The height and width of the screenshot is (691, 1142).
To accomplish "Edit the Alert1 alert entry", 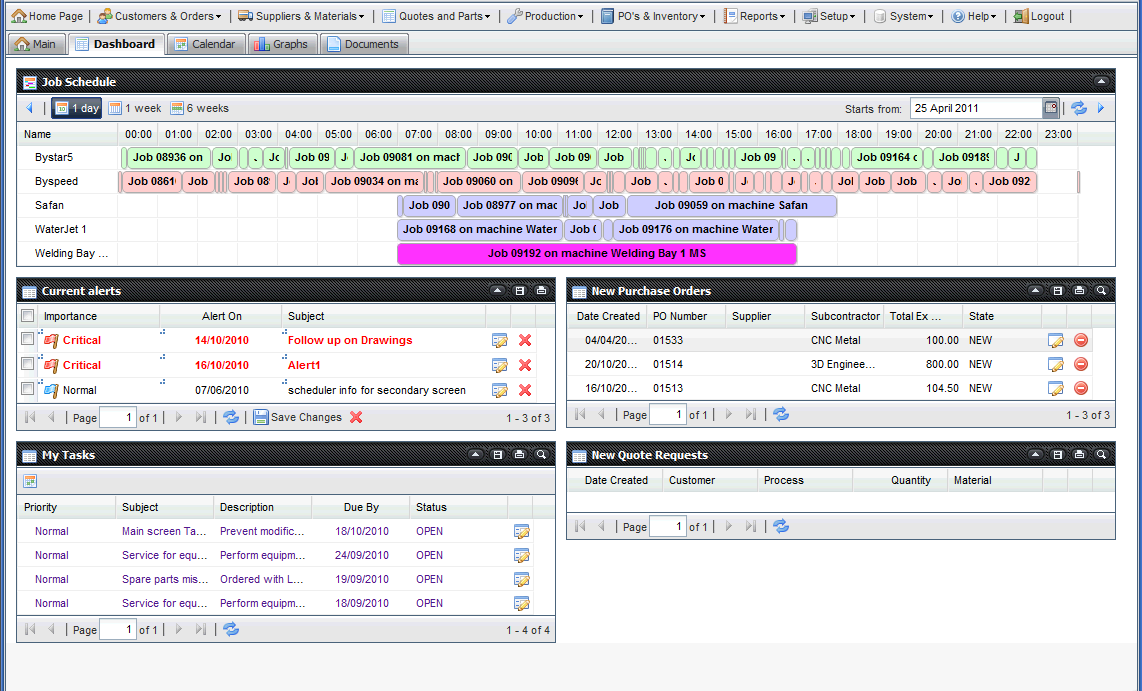I will pos(500,365).
